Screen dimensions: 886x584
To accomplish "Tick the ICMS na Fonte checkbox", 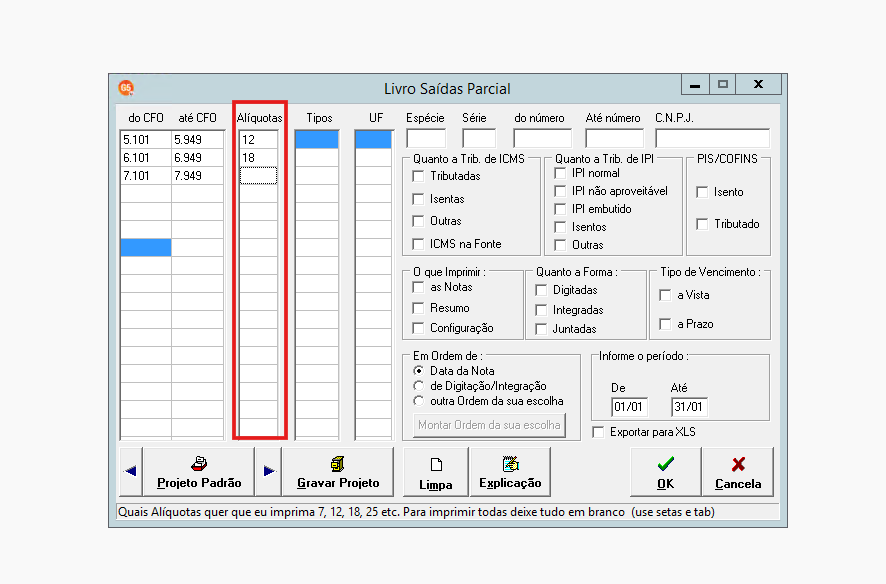I will click(x=419, y=244).
